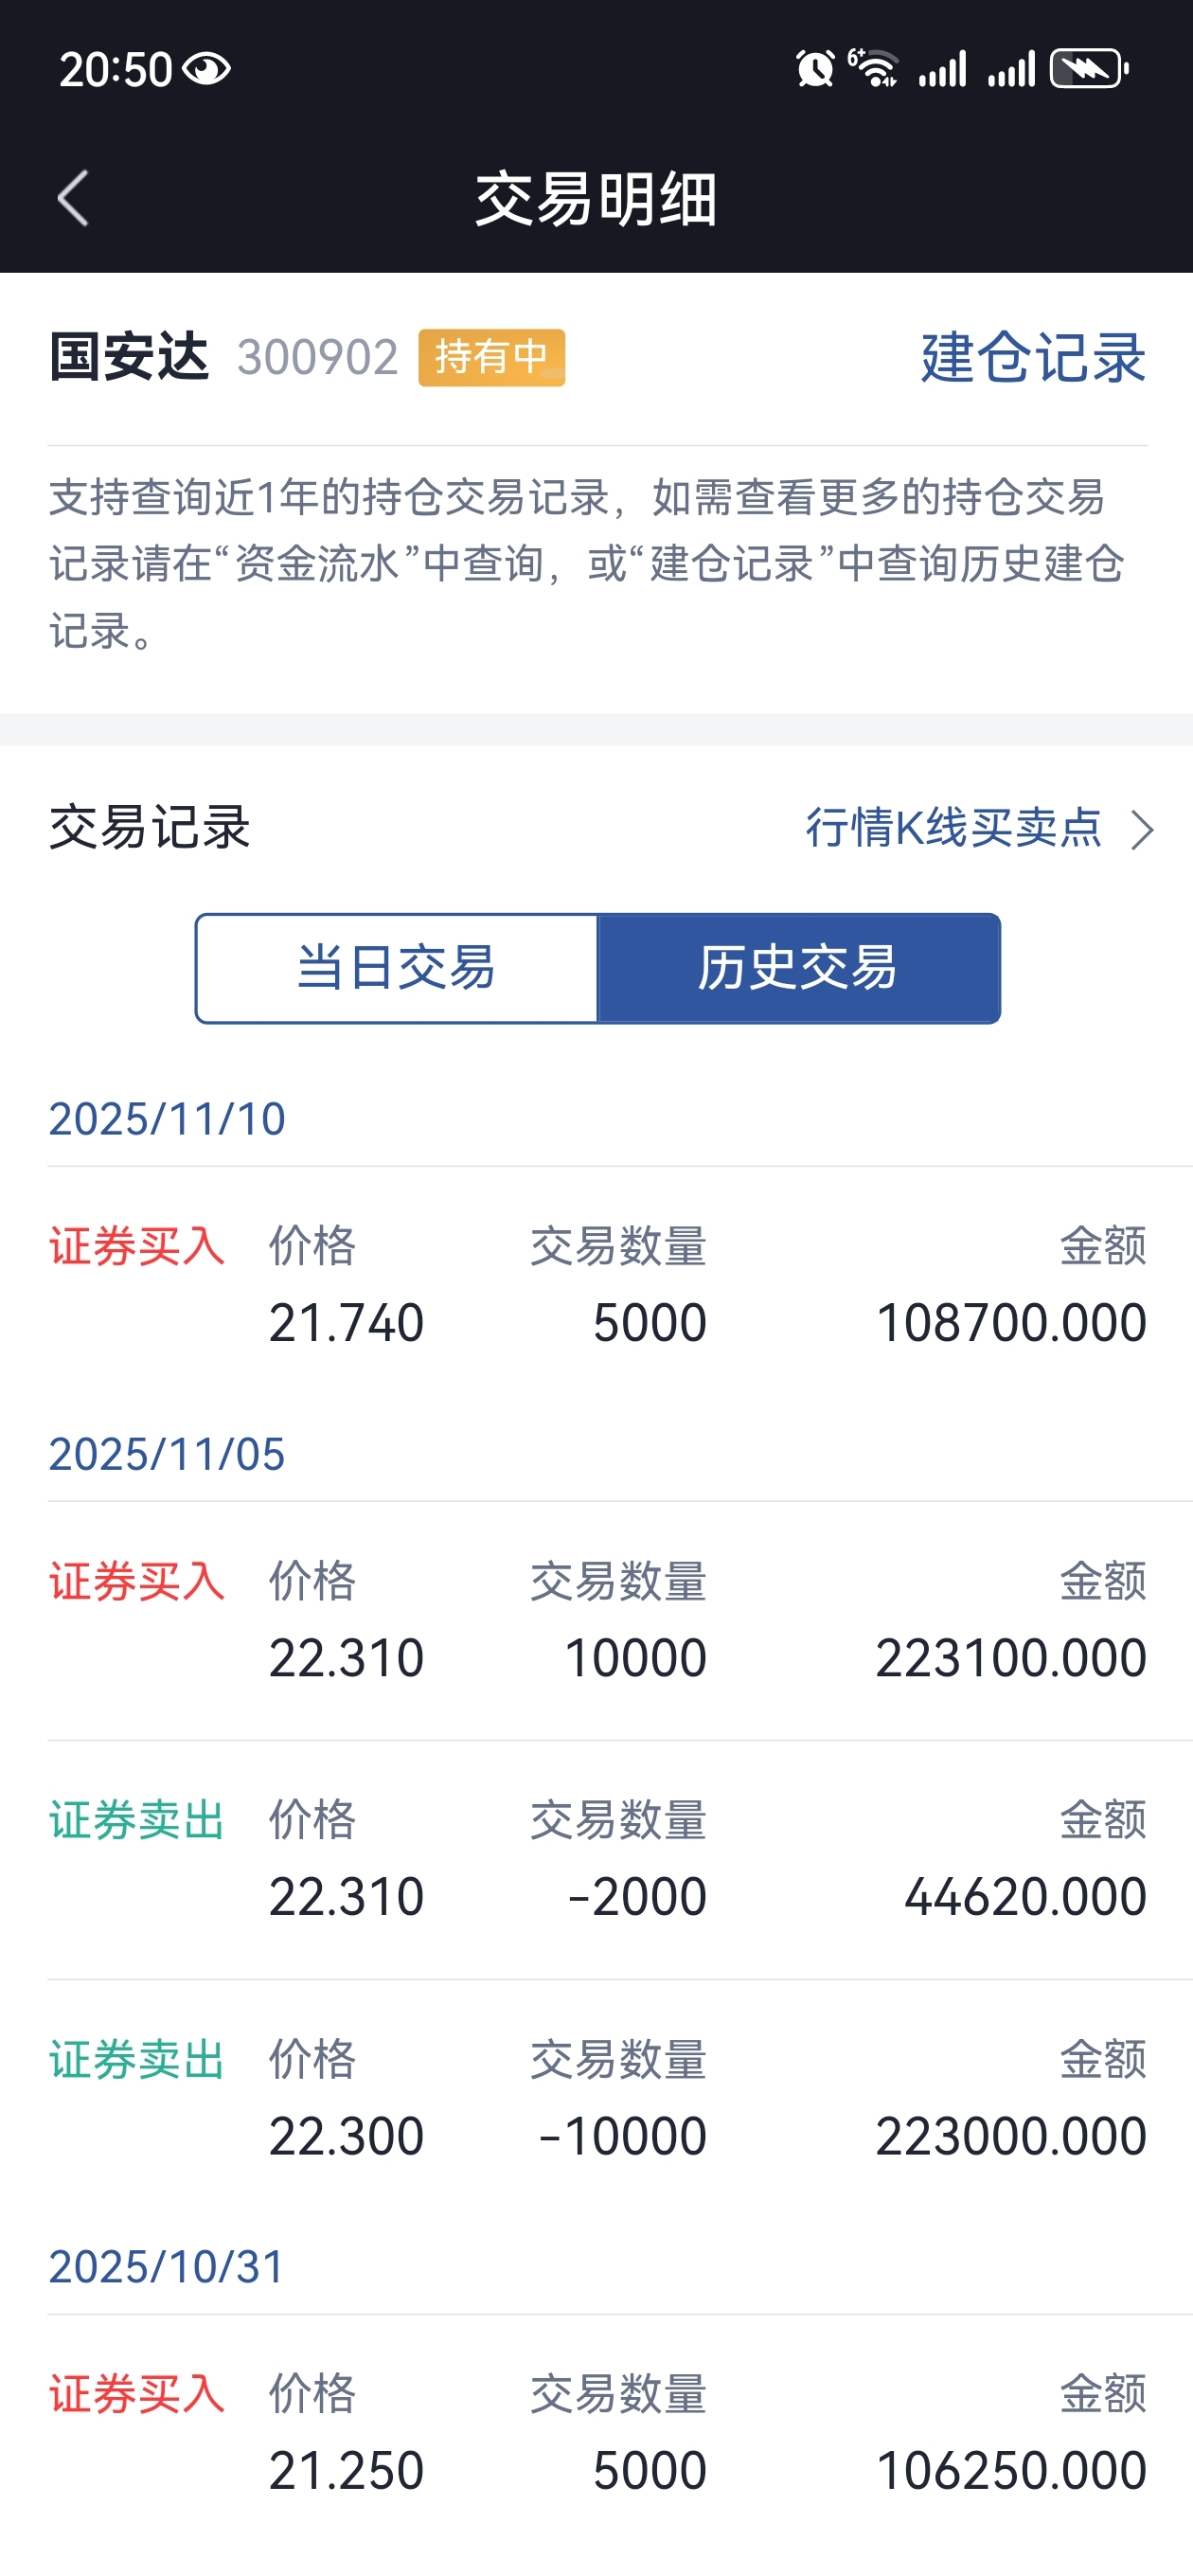Tap the 国安达 stock name
Viewport: 1193px width, 2576px height.
click(x=129, y=357)
